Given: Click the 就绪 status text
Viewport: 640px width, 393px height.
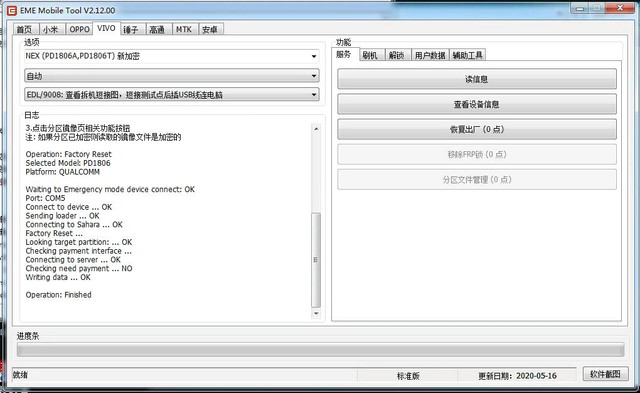Looking at the screenshot, I should point(20,375).
